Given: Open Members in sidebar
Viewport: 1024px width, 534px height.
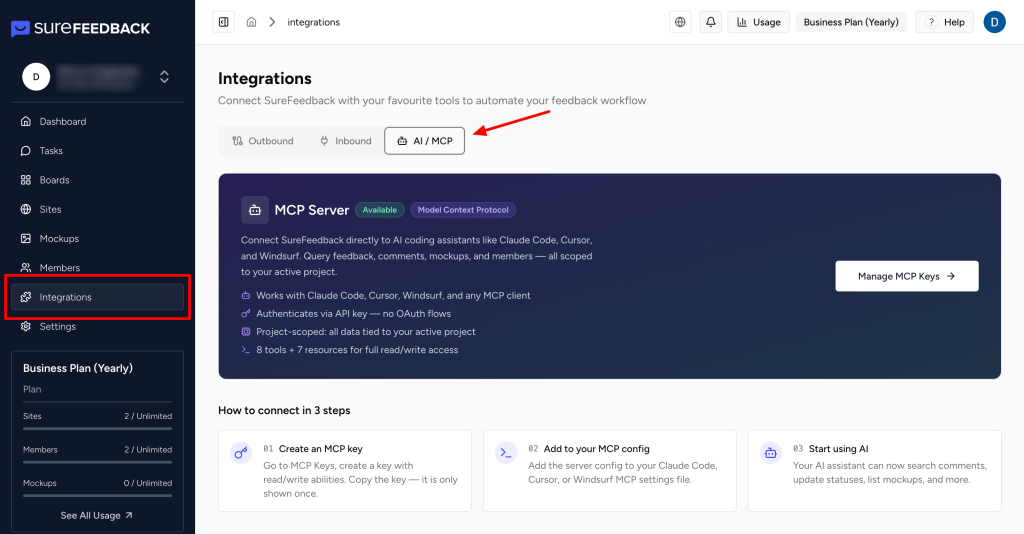Looking at the screenshot, I should [x=97, y=268].
